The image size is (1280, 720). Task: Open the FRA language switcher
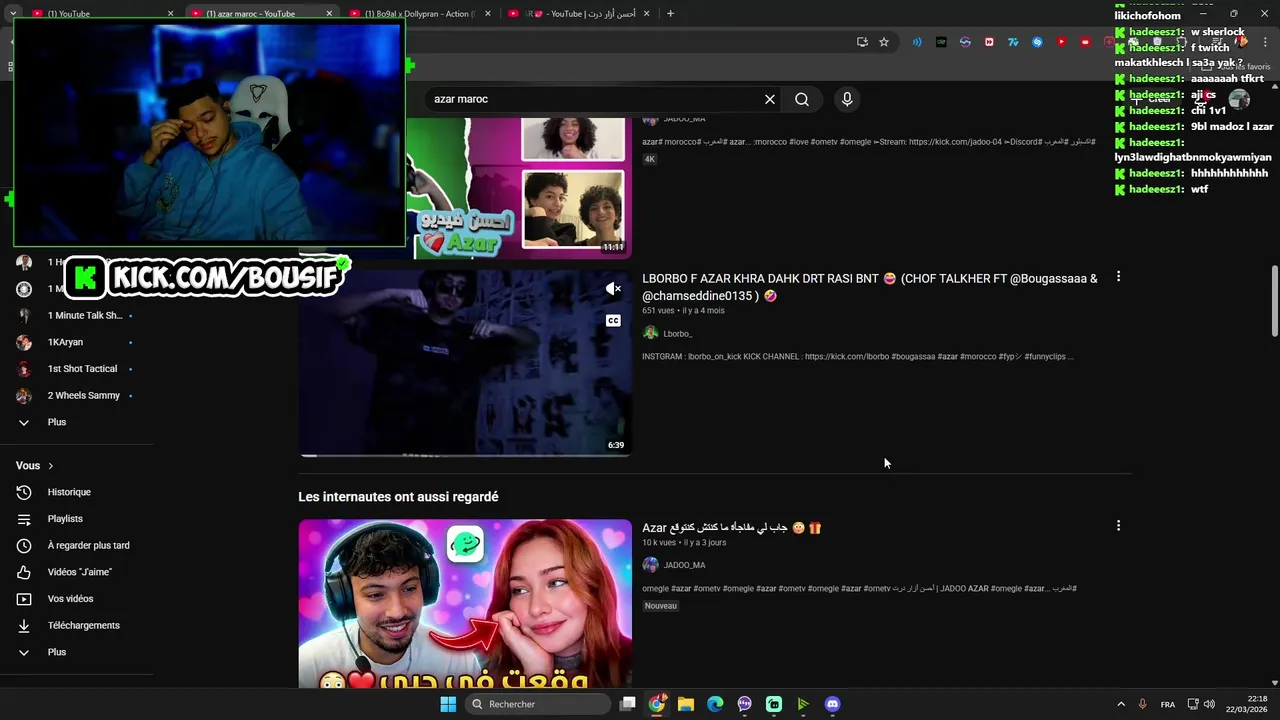[x=1168, y=704]
